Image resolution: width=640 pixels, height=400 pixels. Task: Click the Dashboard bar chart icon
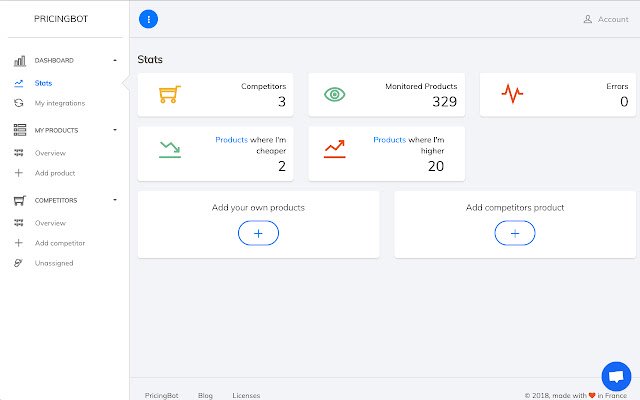(20, 61)
